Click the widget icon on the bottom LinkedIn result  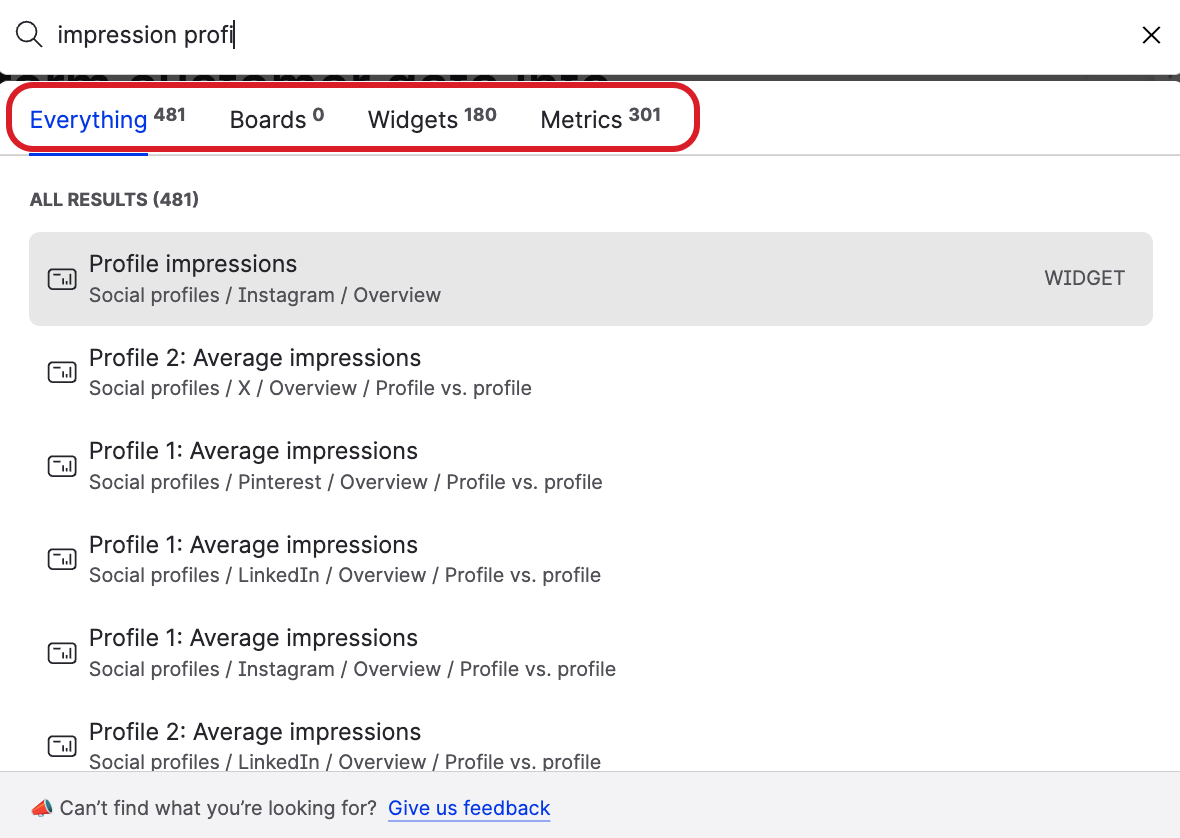[x=61, y=745]
